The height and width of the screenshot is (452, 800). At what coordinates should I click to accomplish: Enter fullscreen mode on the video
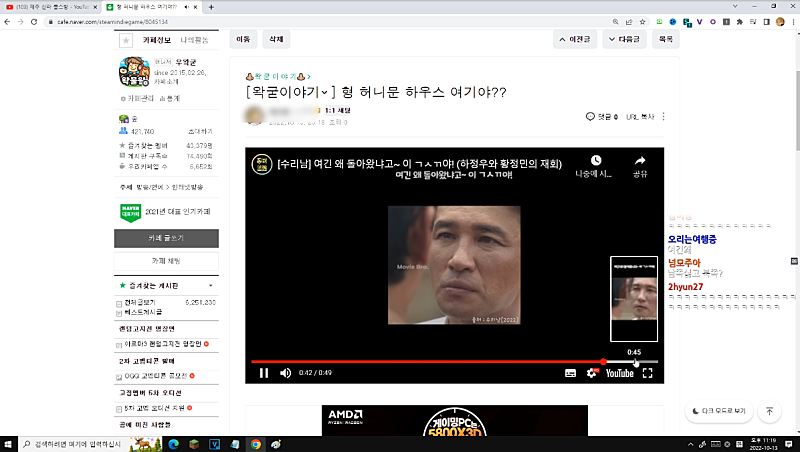click(647, 373)
